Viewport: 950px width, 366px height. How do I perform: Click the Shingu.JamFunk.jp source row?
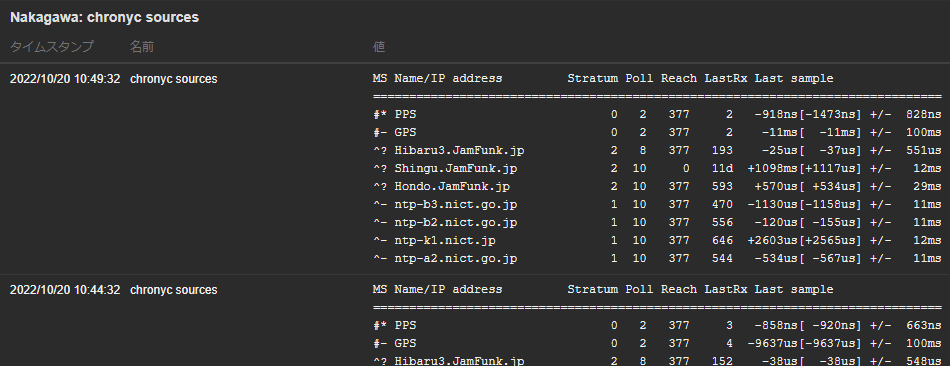click(657, 168)
